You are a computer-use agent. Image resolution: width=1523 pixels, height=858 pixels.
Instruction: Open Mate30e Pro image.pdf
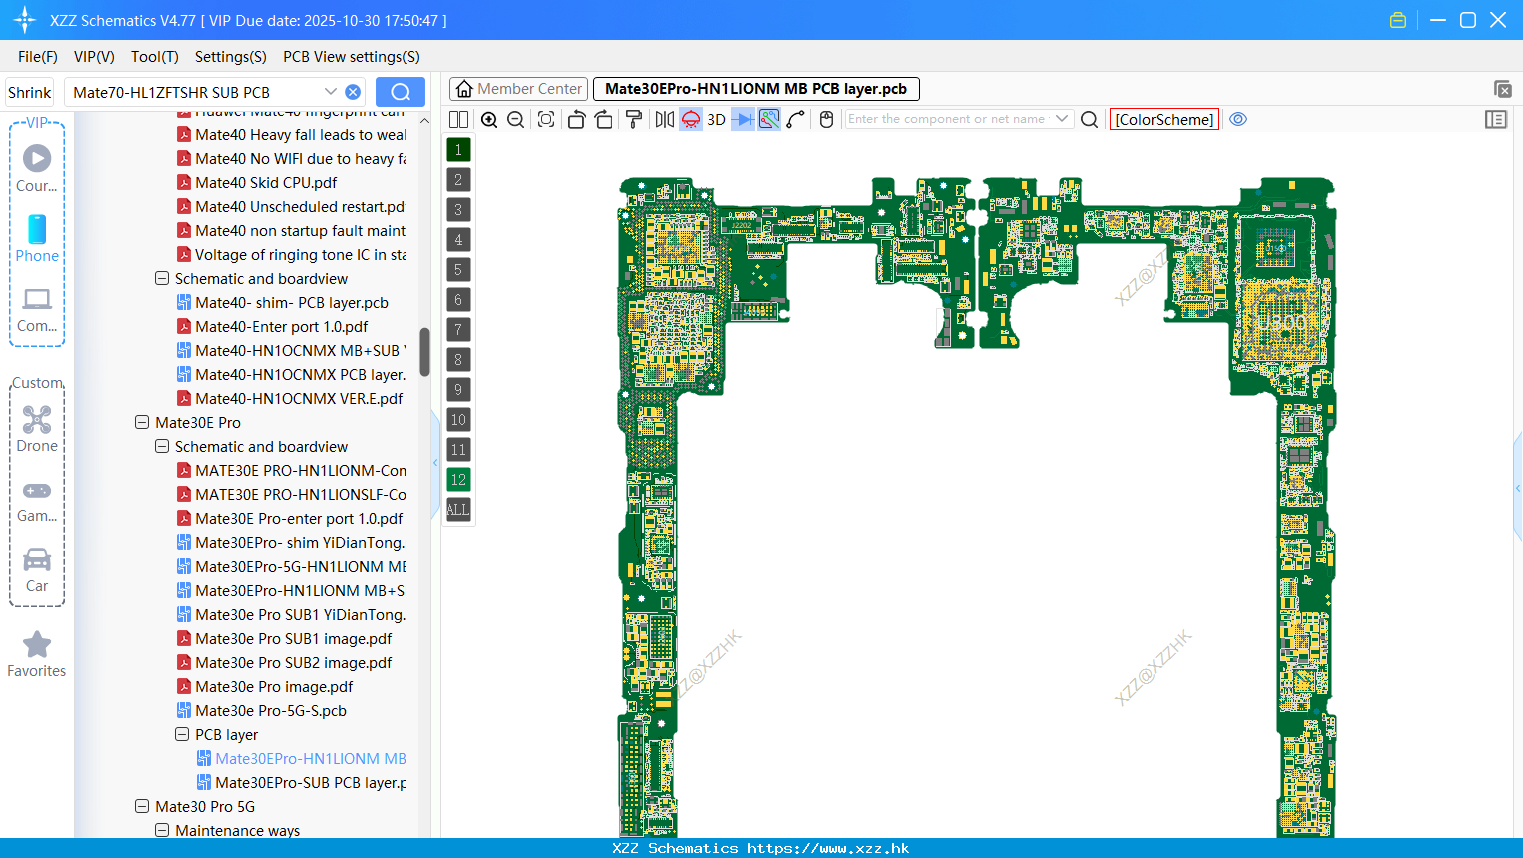274,686
